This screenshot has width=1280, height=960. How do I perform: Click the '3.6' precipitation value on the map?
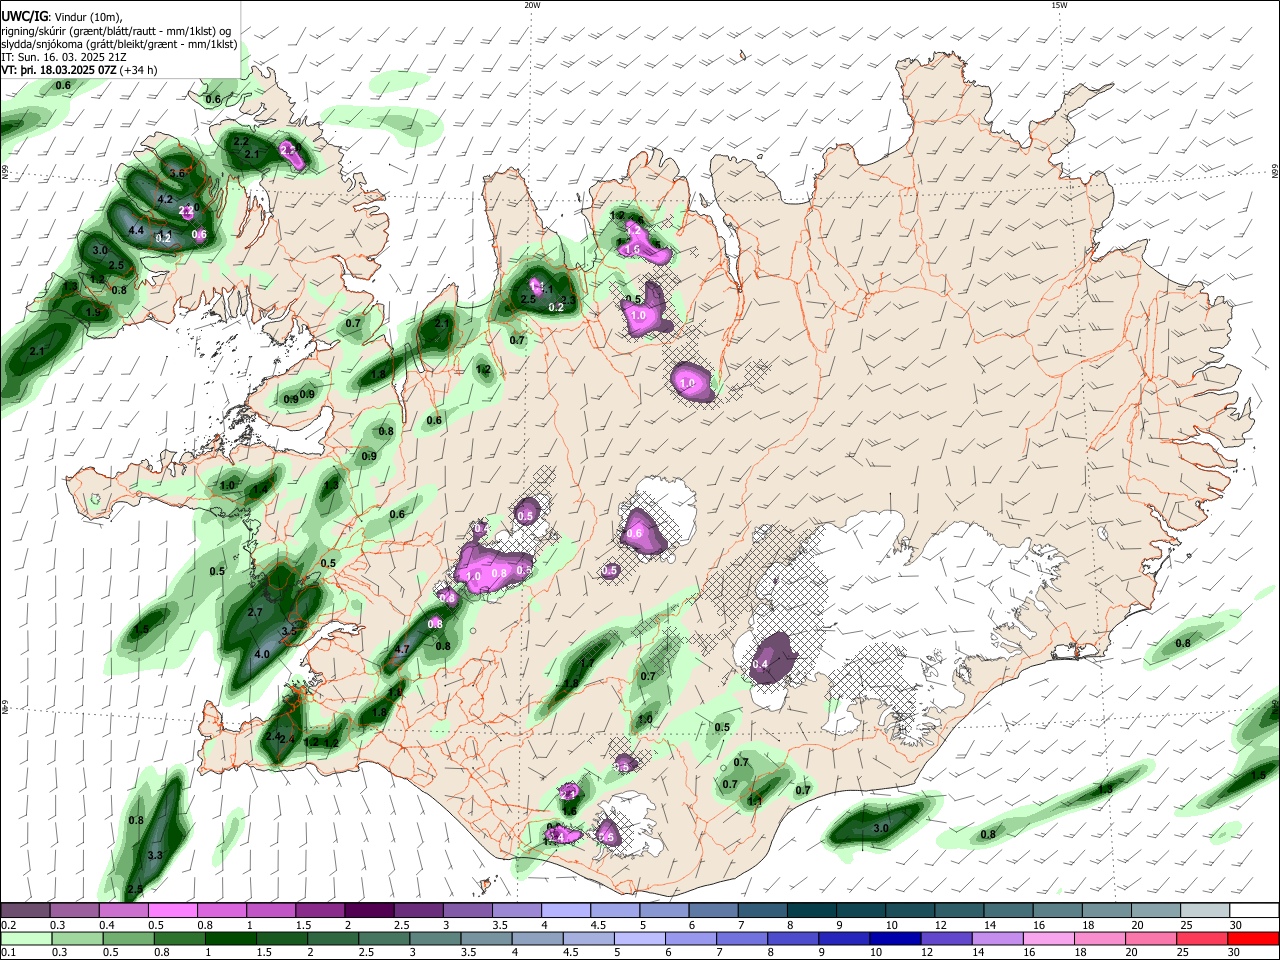178,173
